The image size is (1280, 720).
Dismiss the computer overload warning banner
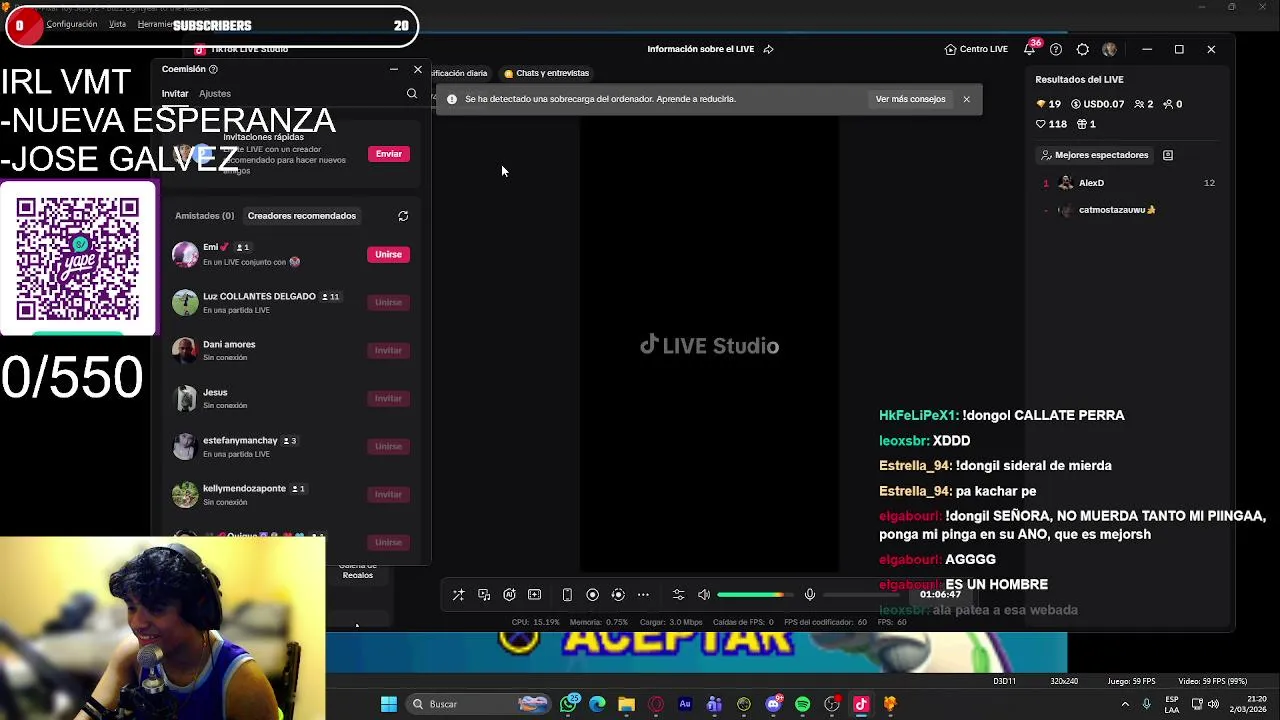pos(966,99)
